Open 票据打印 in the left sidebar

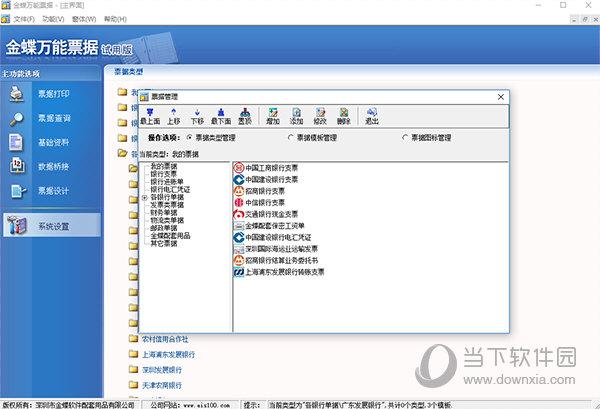[52, 94]
